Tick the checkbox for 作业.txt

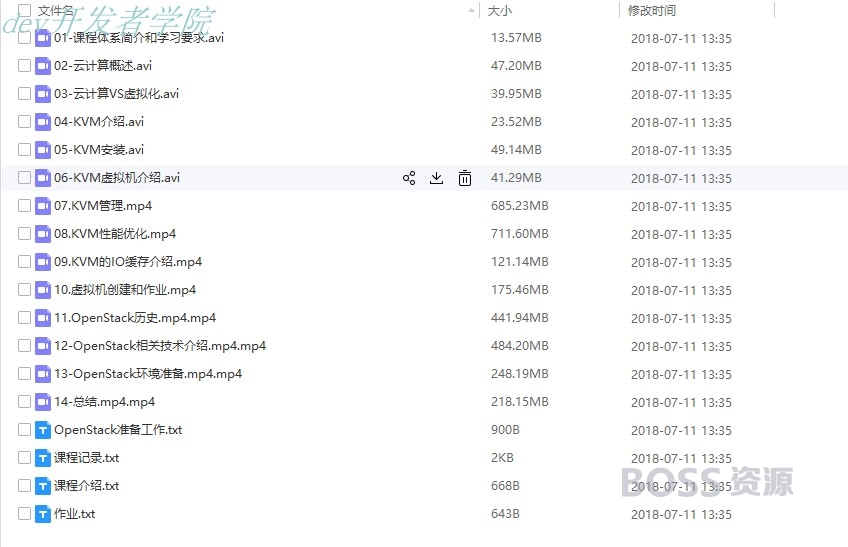coord(24,514)
